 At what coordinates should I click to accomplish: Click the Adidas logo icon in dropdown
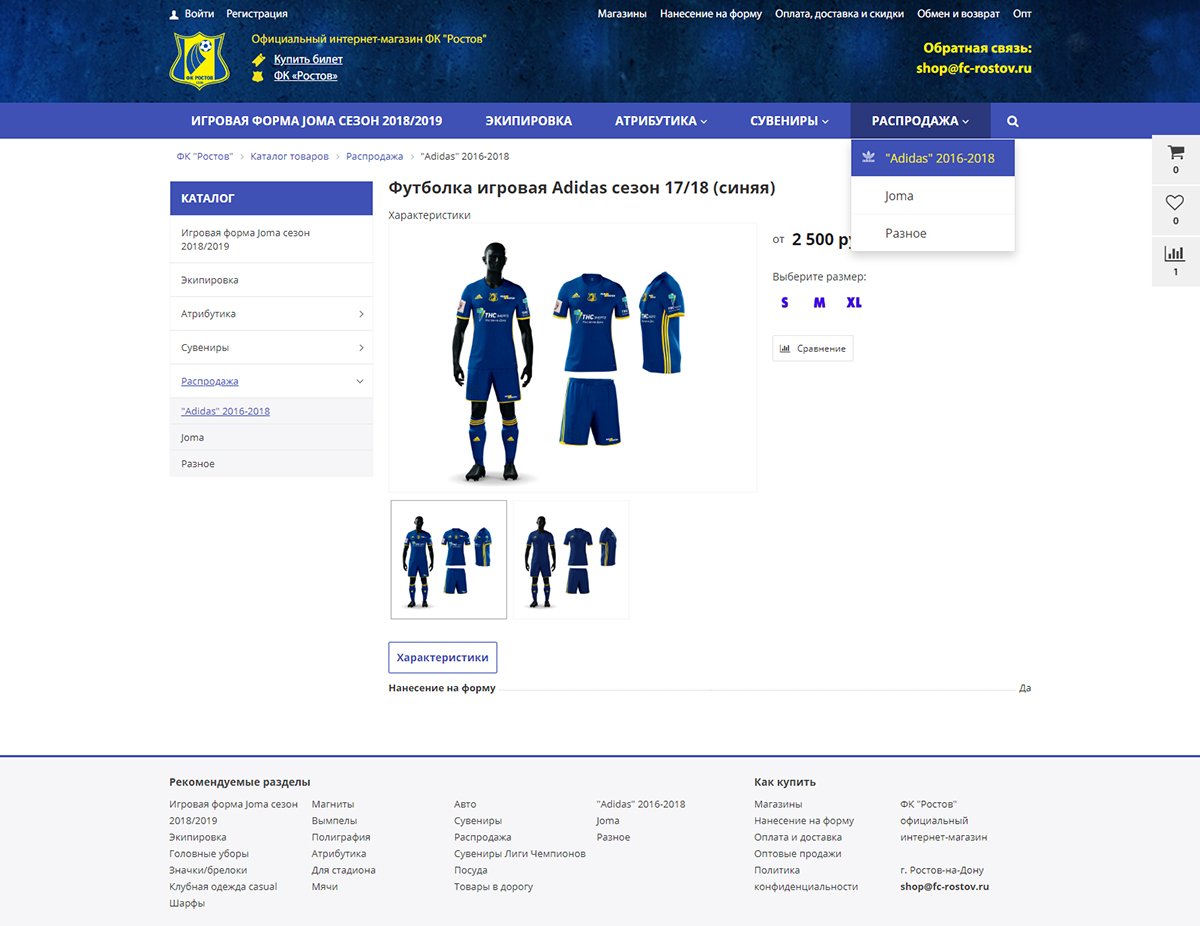(868, 158)
